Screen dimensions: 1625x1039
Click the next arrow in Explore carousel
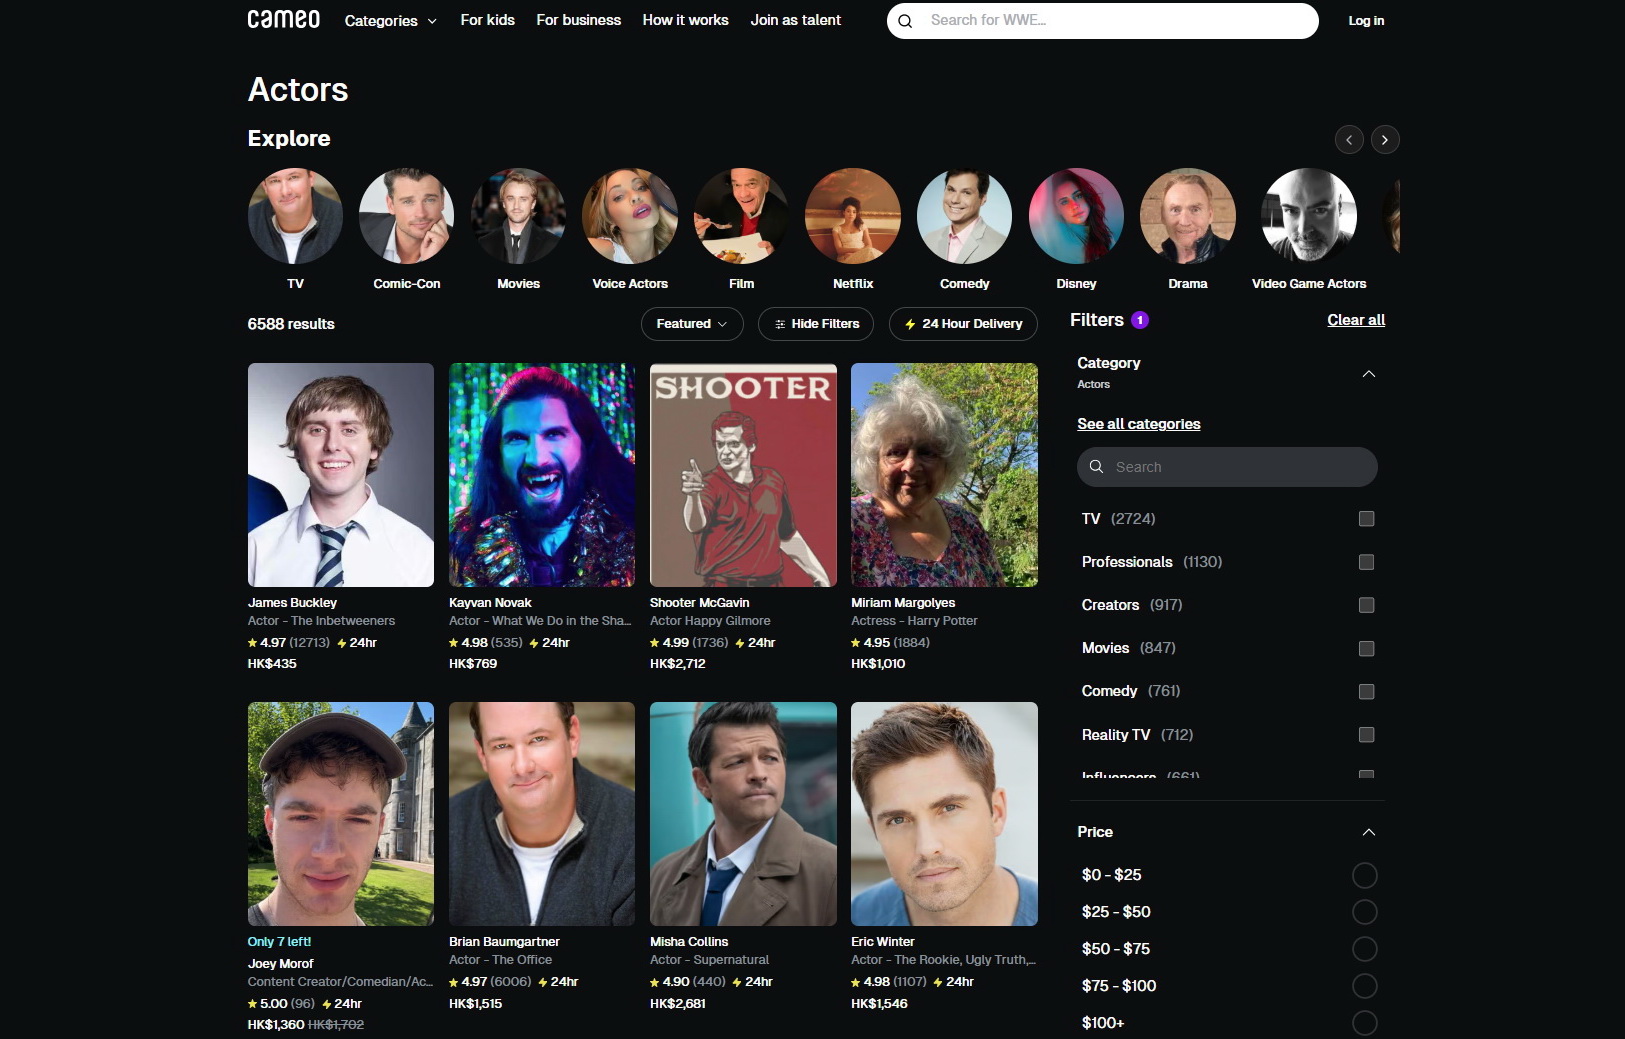(1384, 140)
